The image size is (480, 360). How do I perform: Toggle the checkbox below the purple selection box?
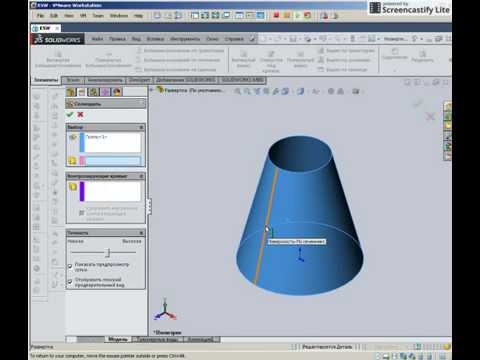point(81,212)
